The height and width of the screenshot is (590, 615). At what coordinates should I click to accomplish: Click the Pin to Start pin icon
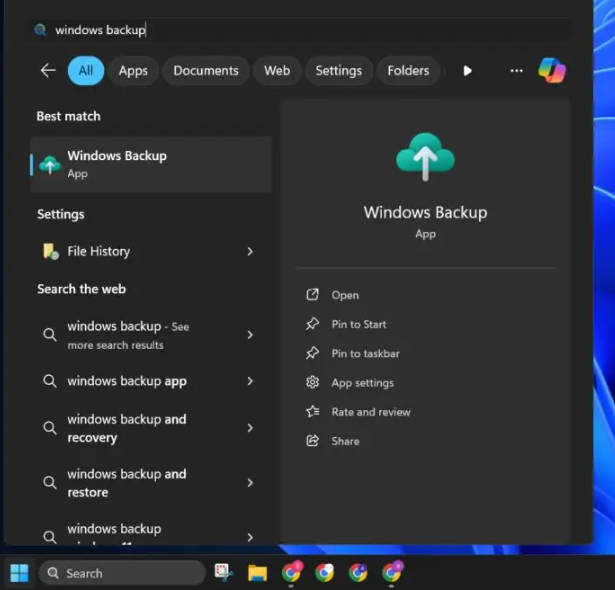[x=313, y=324]
